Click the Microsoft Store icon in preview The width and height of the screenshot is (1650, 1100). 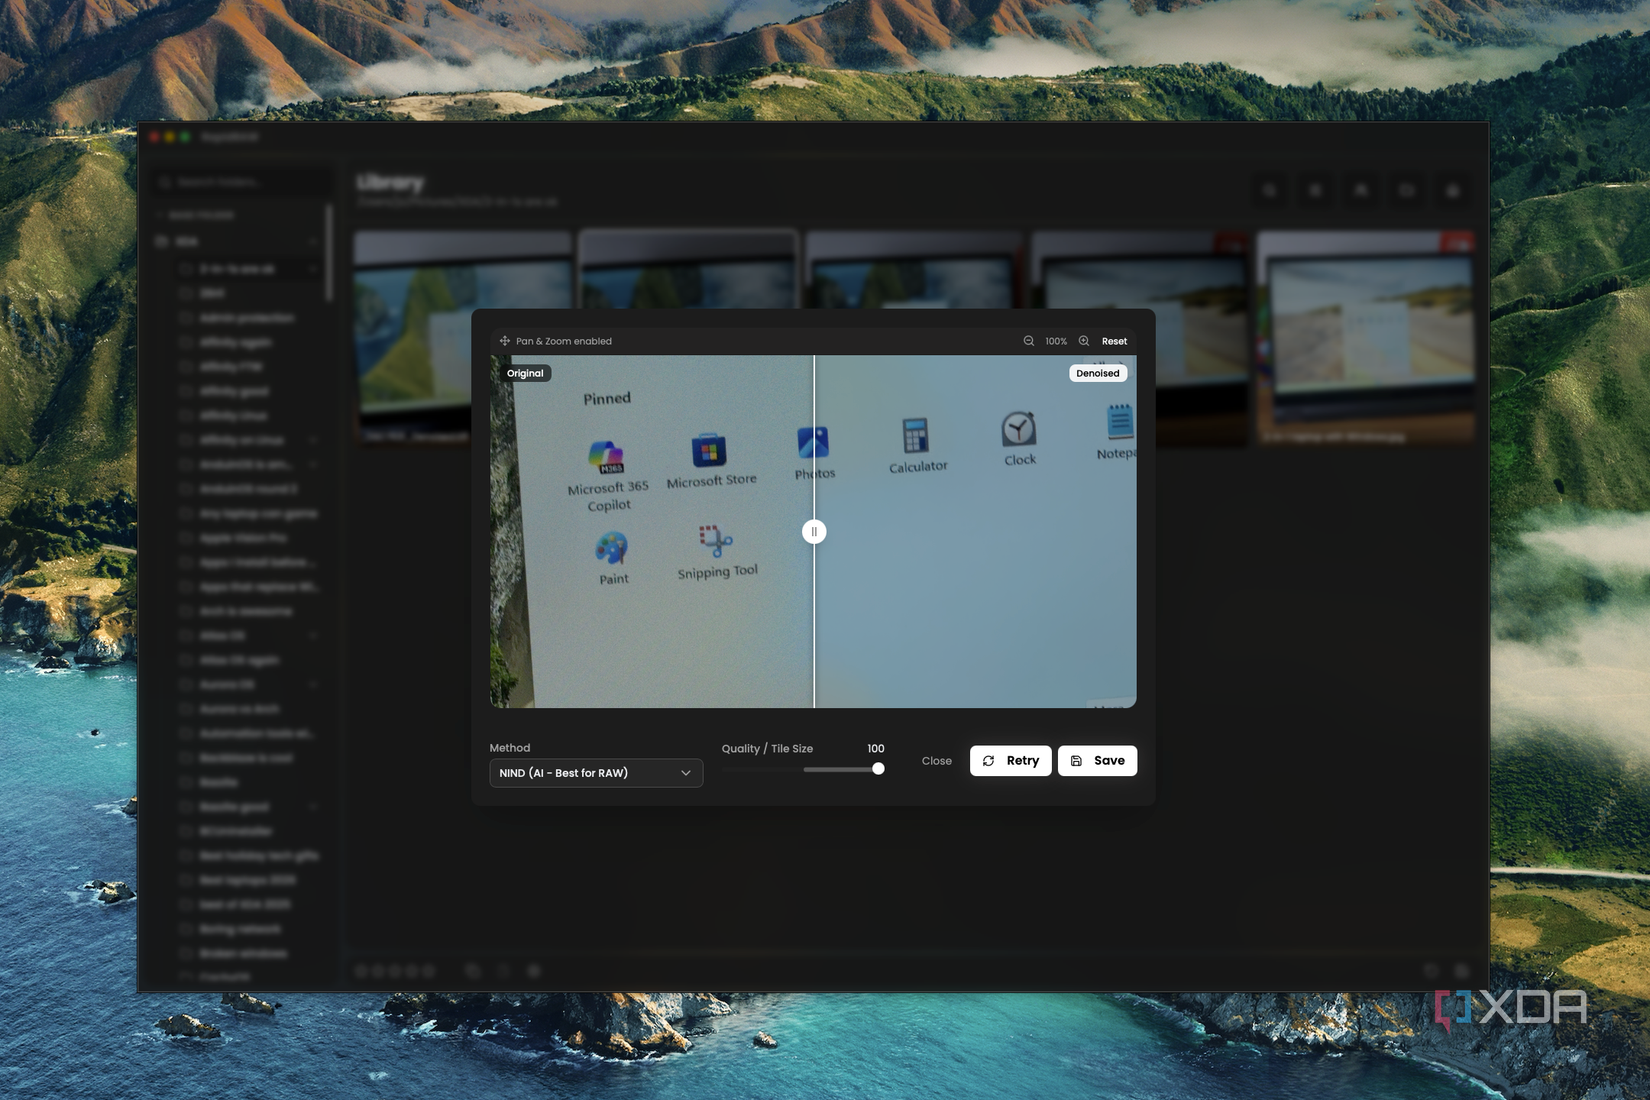(709, 451)
